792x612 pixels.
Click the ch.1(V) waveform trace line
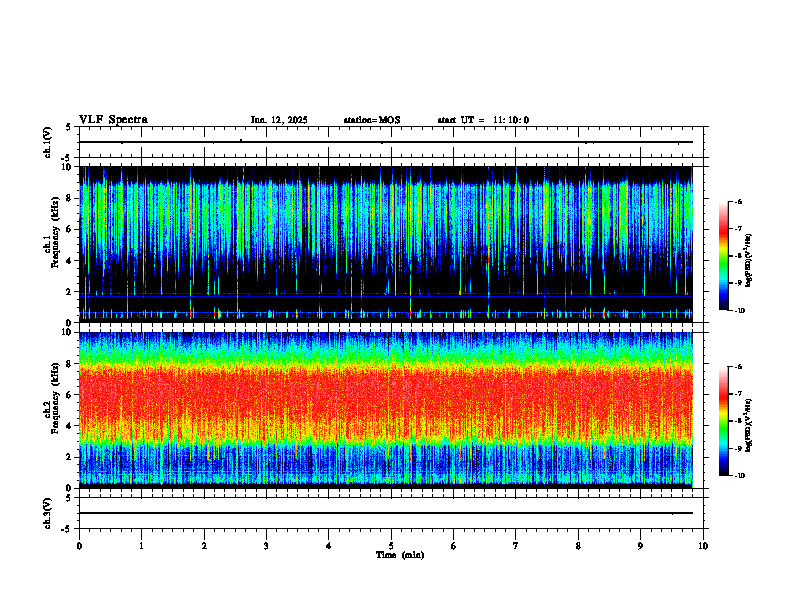386,142
